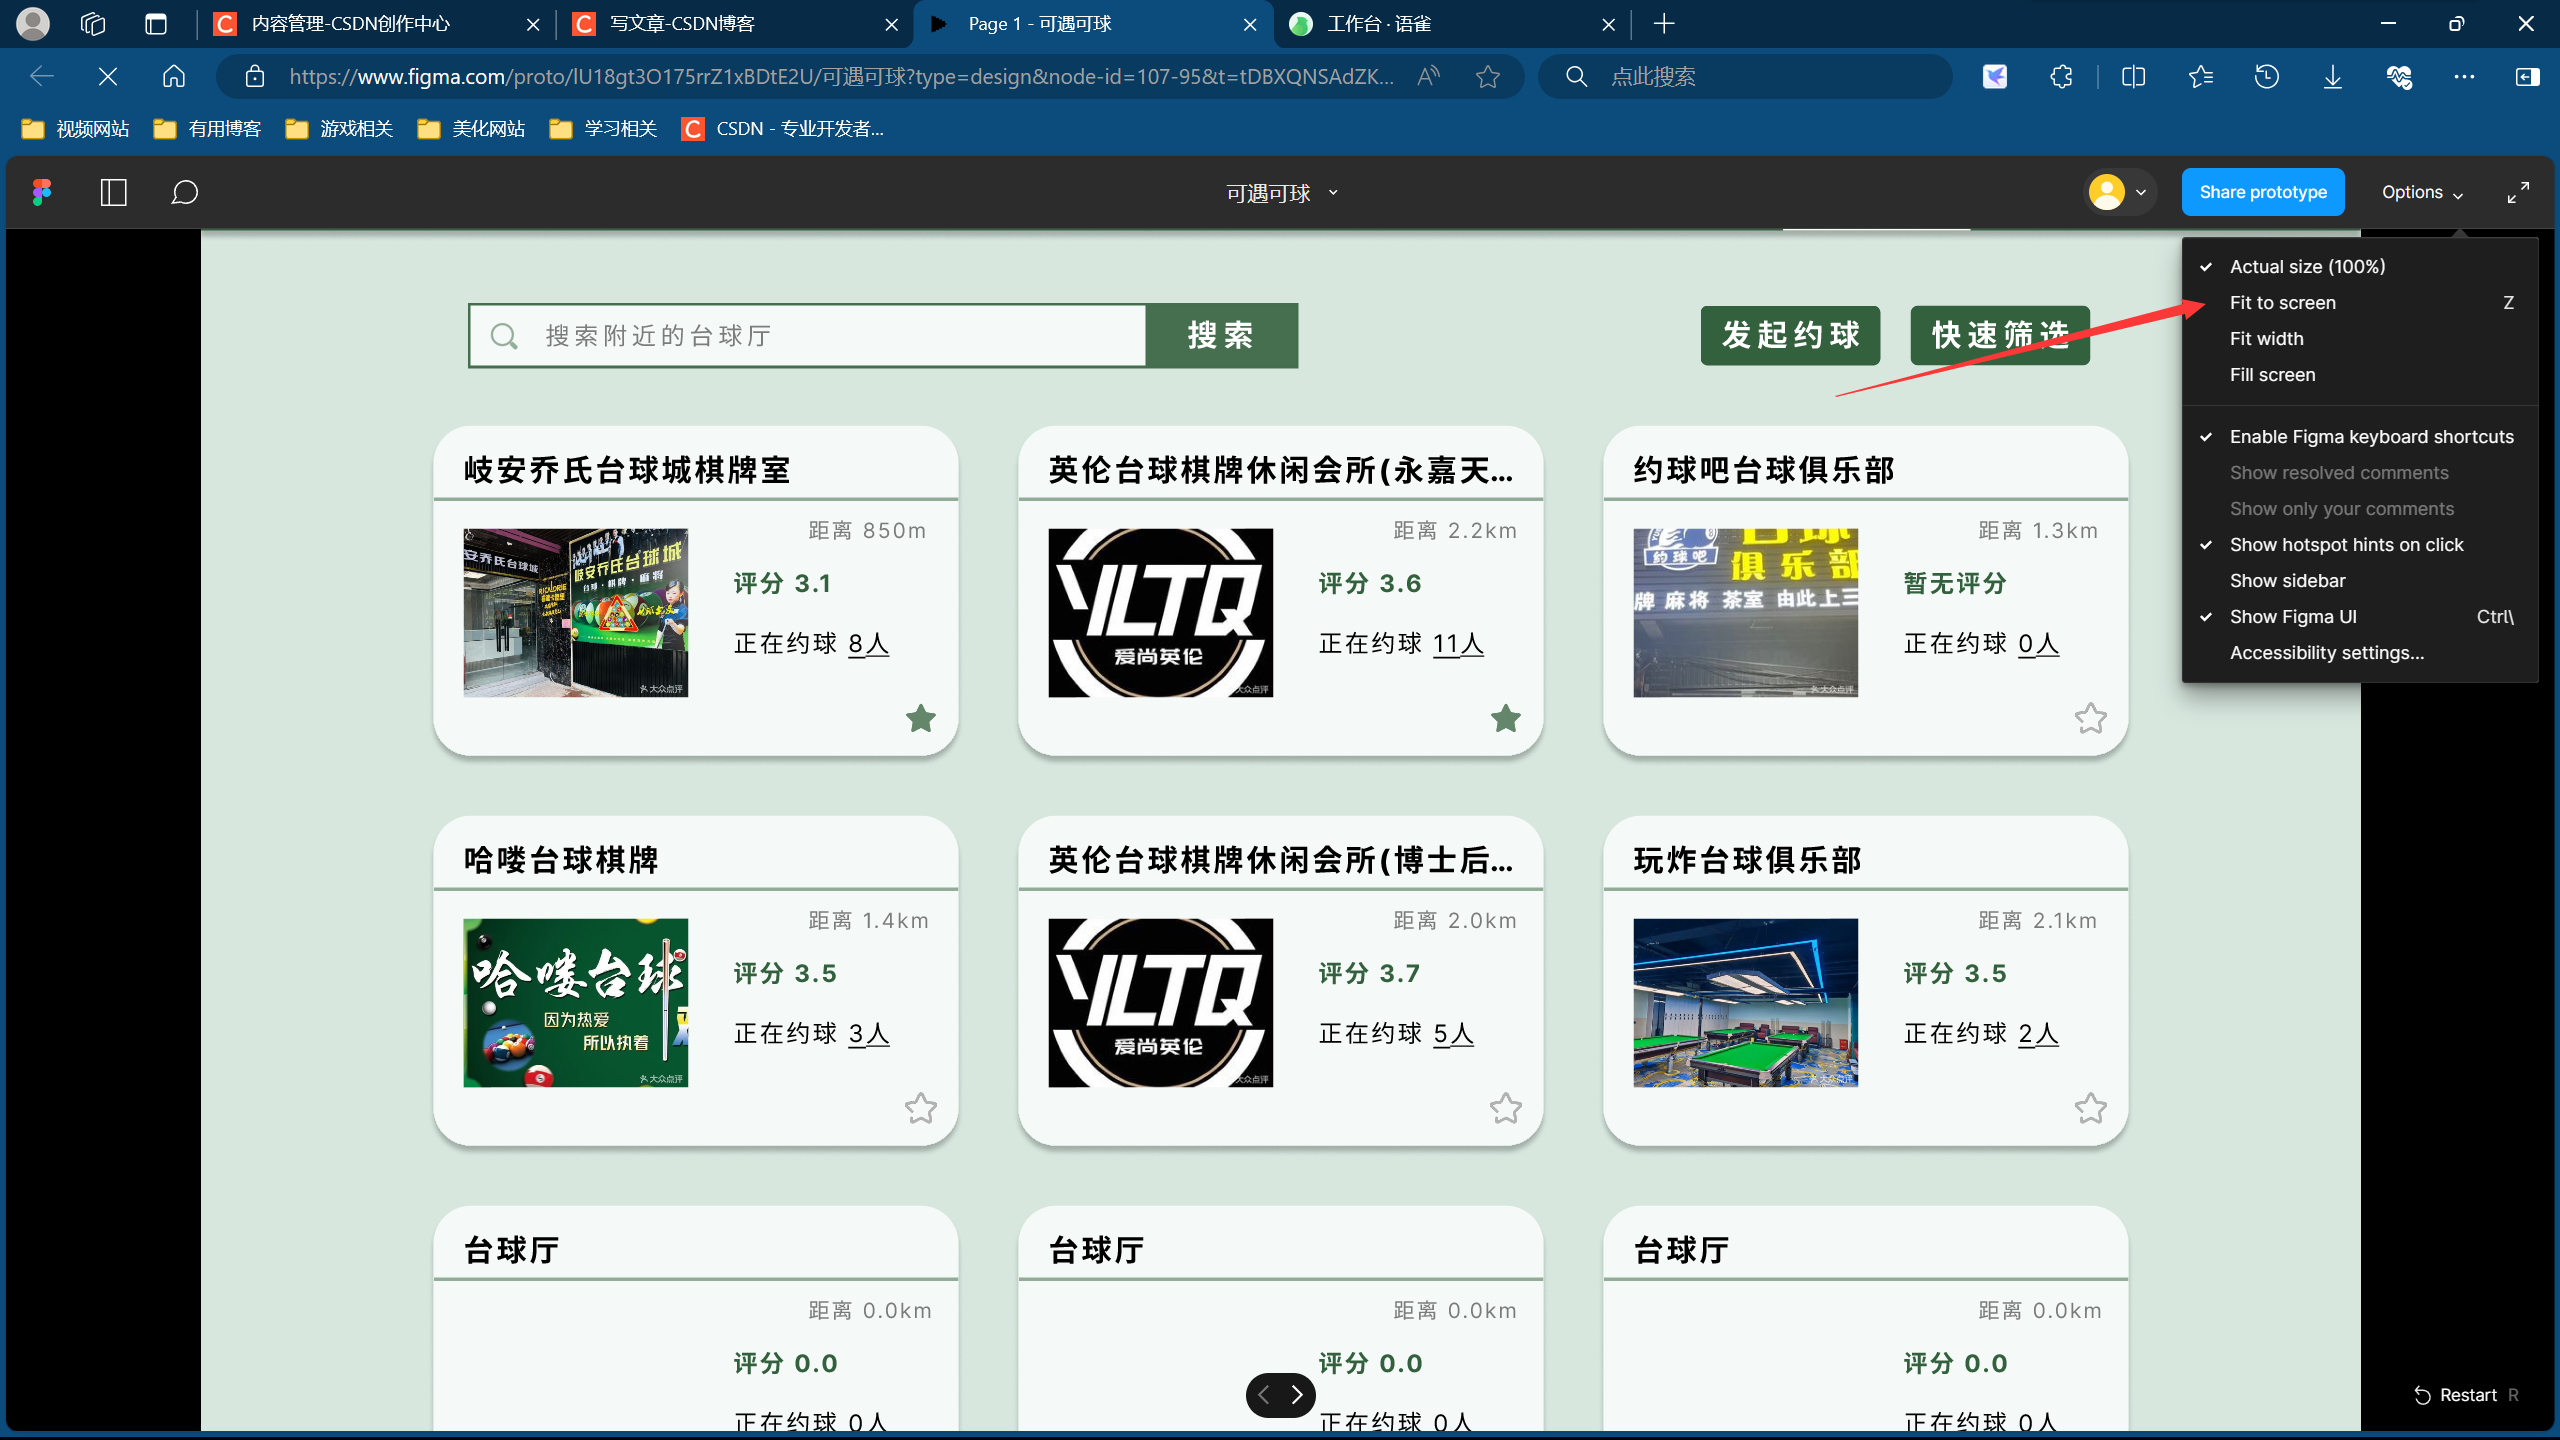Open the user avatar account dropdown
Viewport: 2560px width, 1440px height.
coord(2117,192)
